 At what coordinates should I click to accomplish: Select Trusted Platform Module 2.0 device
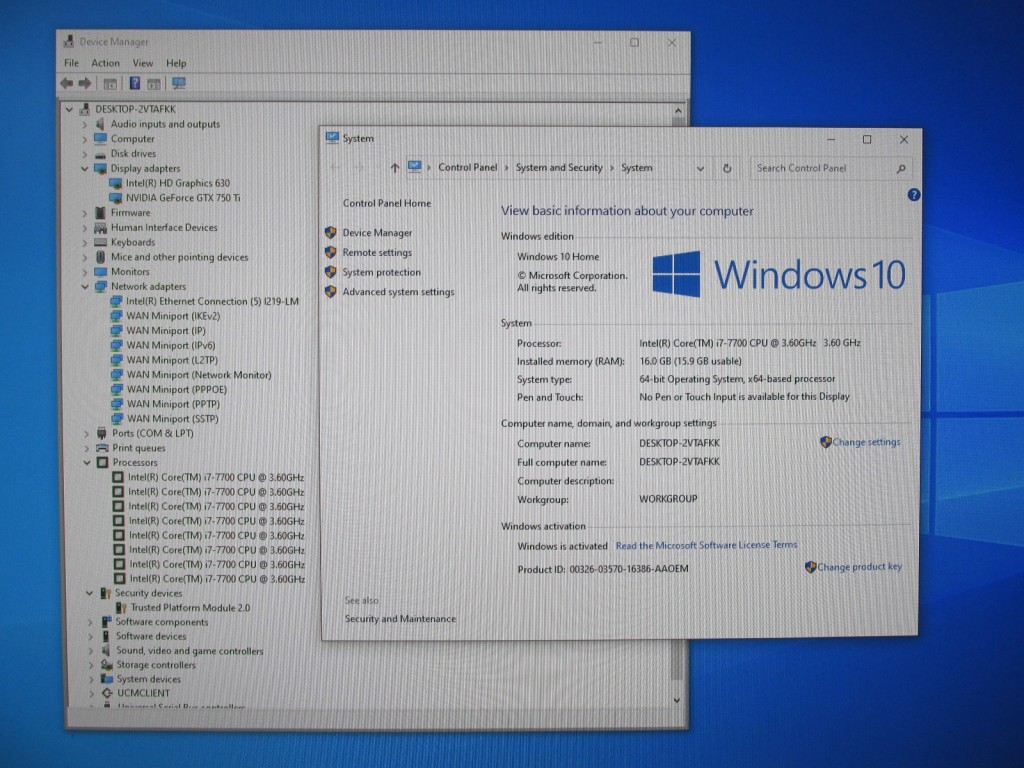190,607
